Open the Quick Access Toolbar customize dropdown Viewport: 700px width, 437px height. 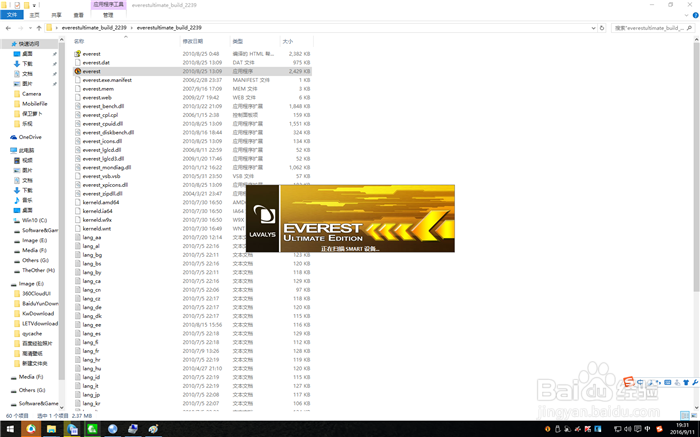[x=34, y=5]
